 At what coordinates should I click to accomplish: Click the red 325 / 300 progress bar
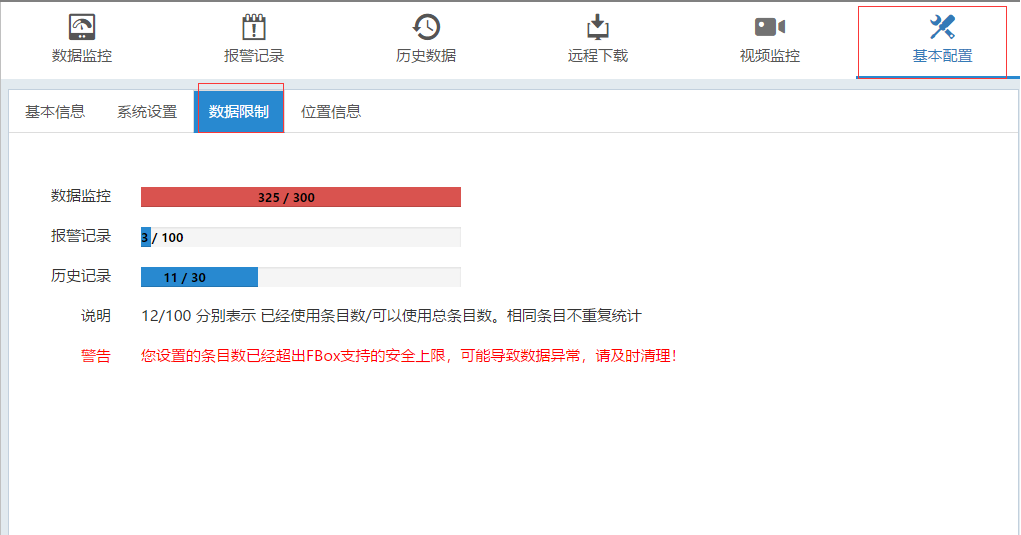[x=301, y=197]
